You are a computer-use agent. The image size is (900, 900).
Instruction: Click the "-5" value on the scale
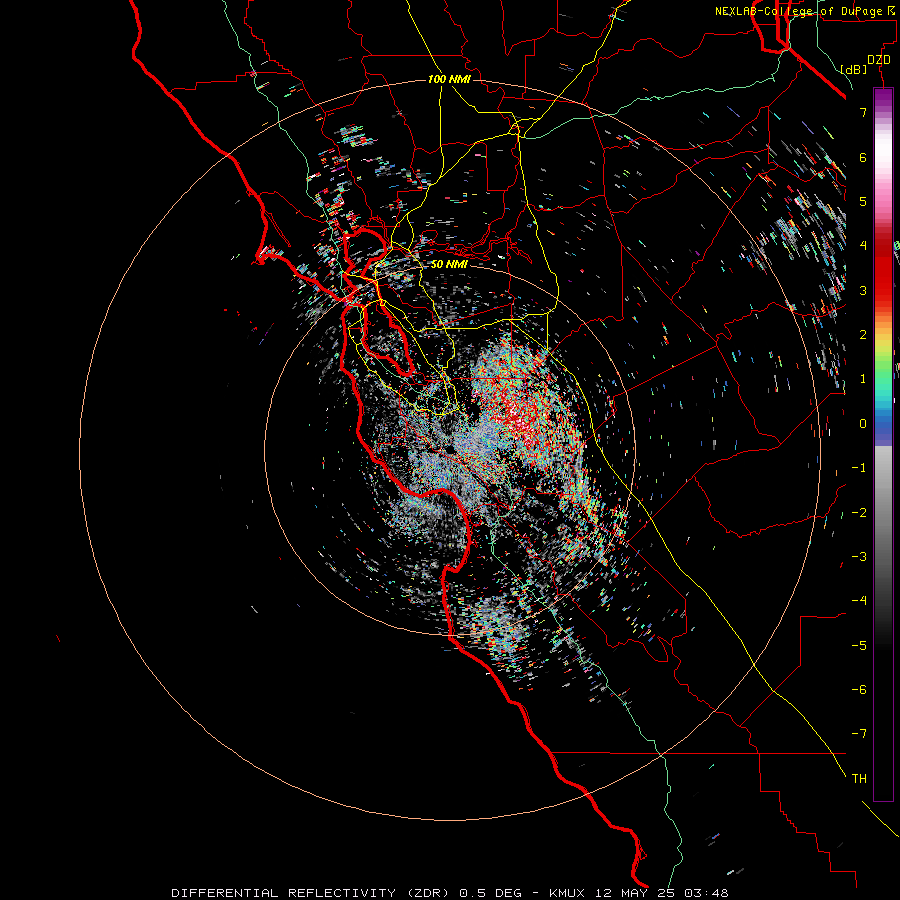[859, 646]
